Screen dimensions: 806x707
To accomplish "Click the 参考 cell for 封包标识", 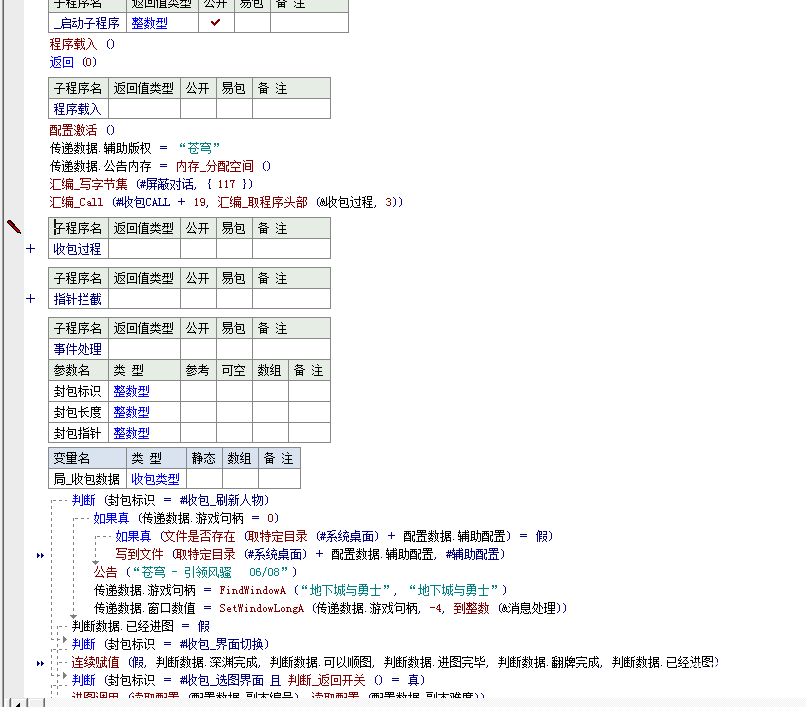I will [198, 391].
